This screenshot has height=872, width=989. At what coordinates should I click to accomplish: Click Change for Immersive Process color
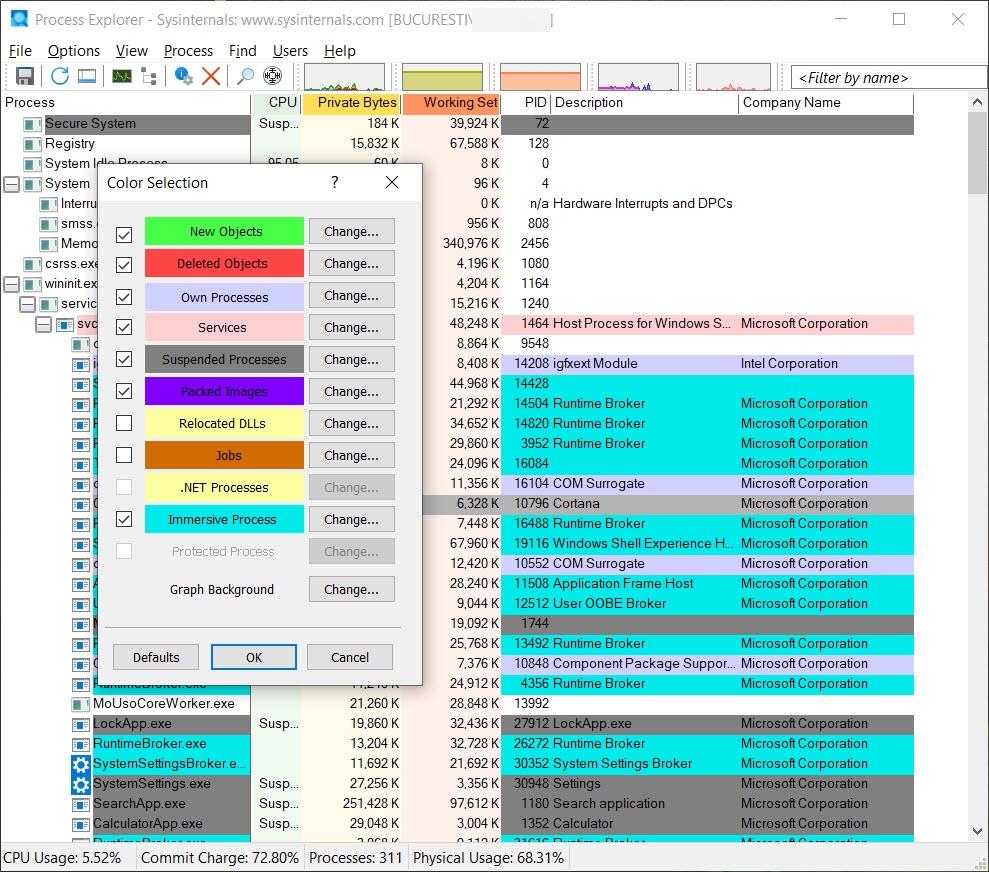click(x=351, y=520)
